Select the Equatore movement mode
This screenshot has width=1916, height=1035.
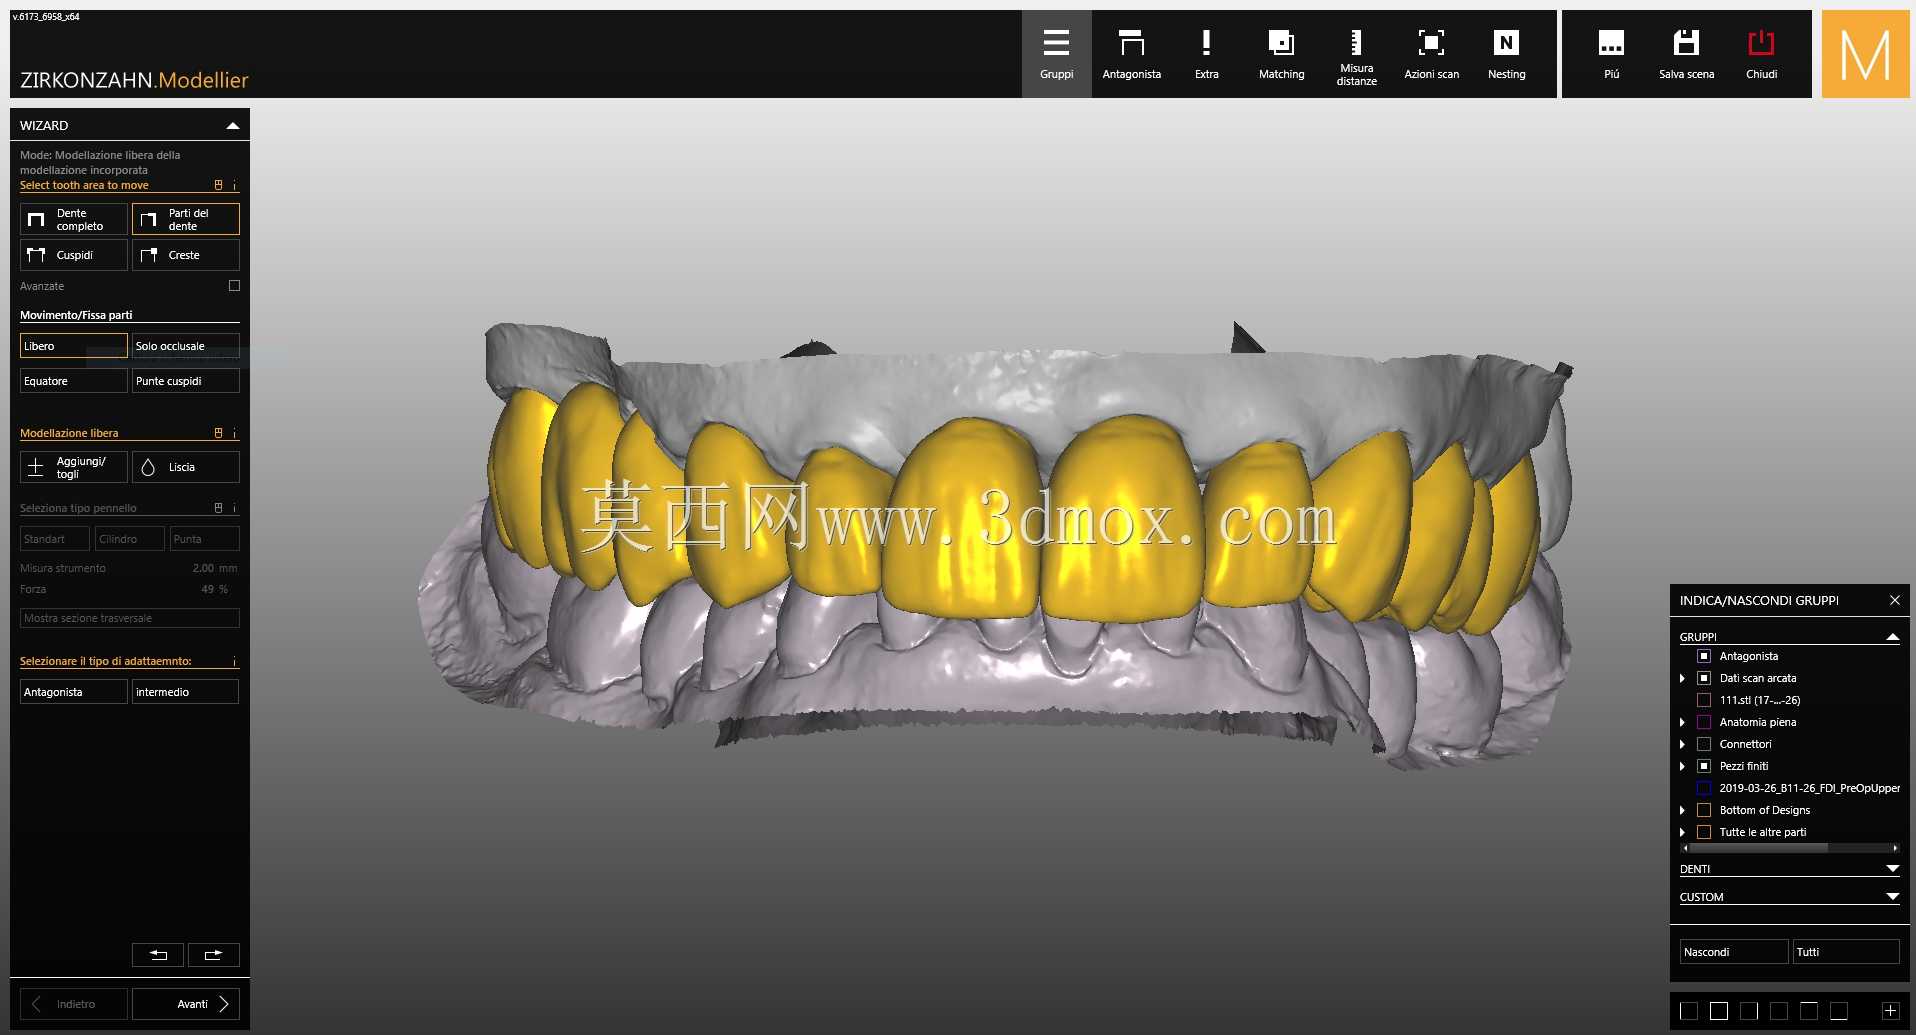(74, 381)
